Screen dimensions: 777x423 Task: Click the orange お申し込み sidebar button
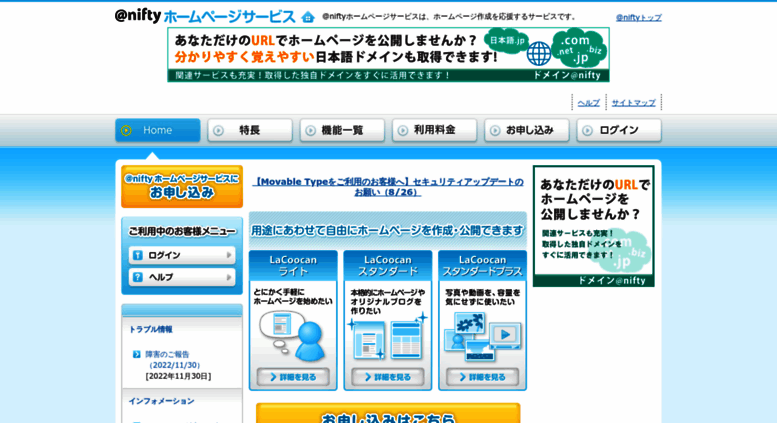tap(182, 187)
